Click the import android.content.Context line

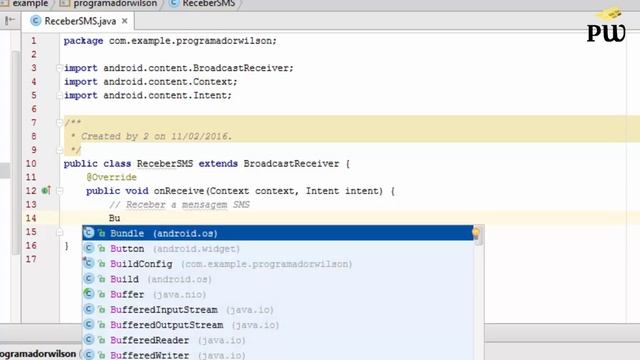(150, 82)
